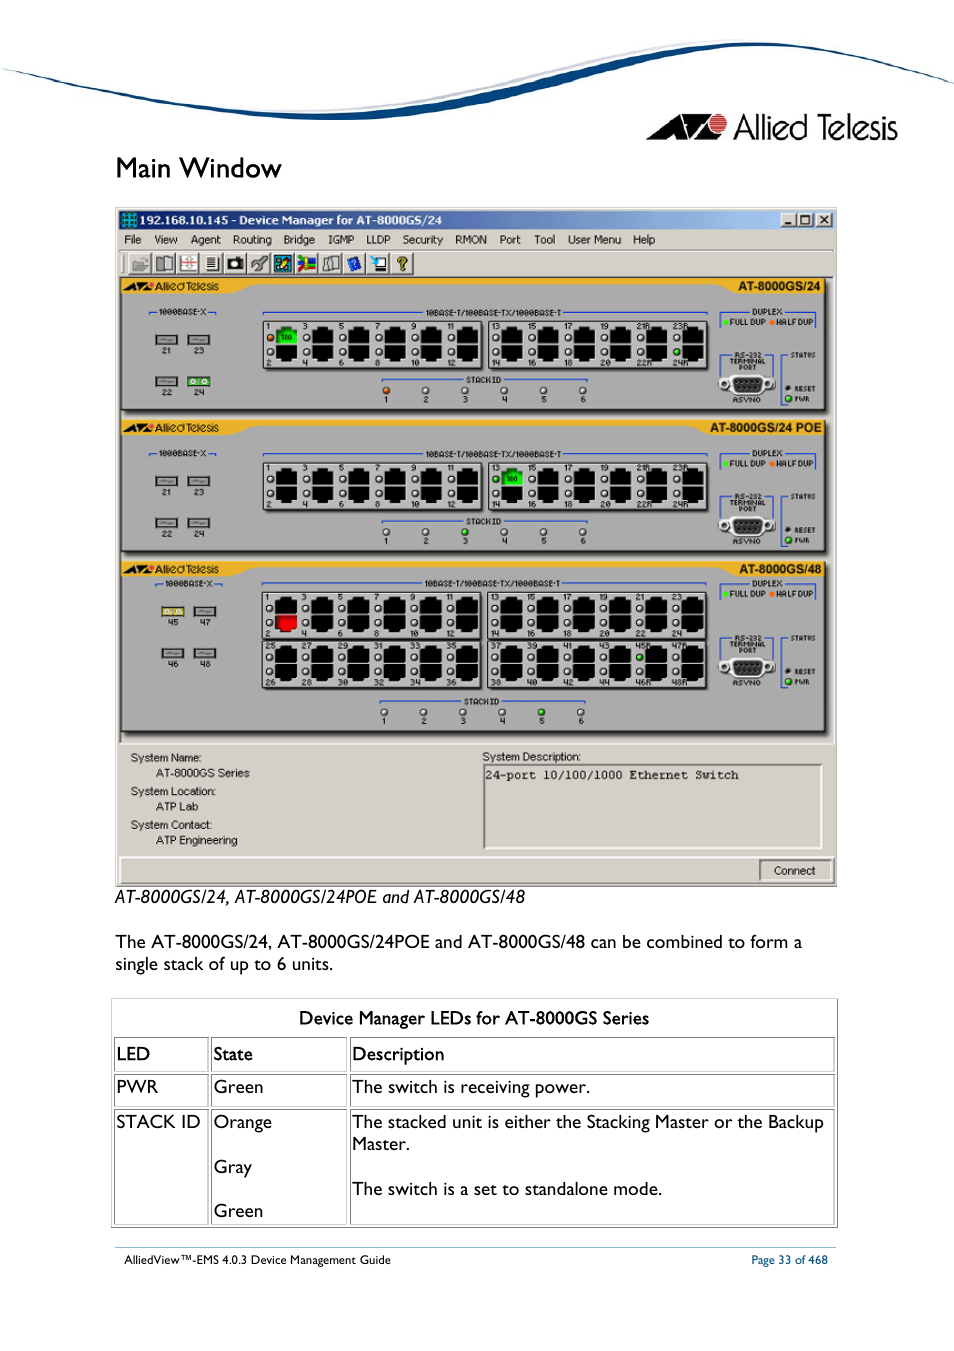Click the RS-232 terminal port on AT-8000GS/48
The image size is (954, 1351).
pos(747,668)
